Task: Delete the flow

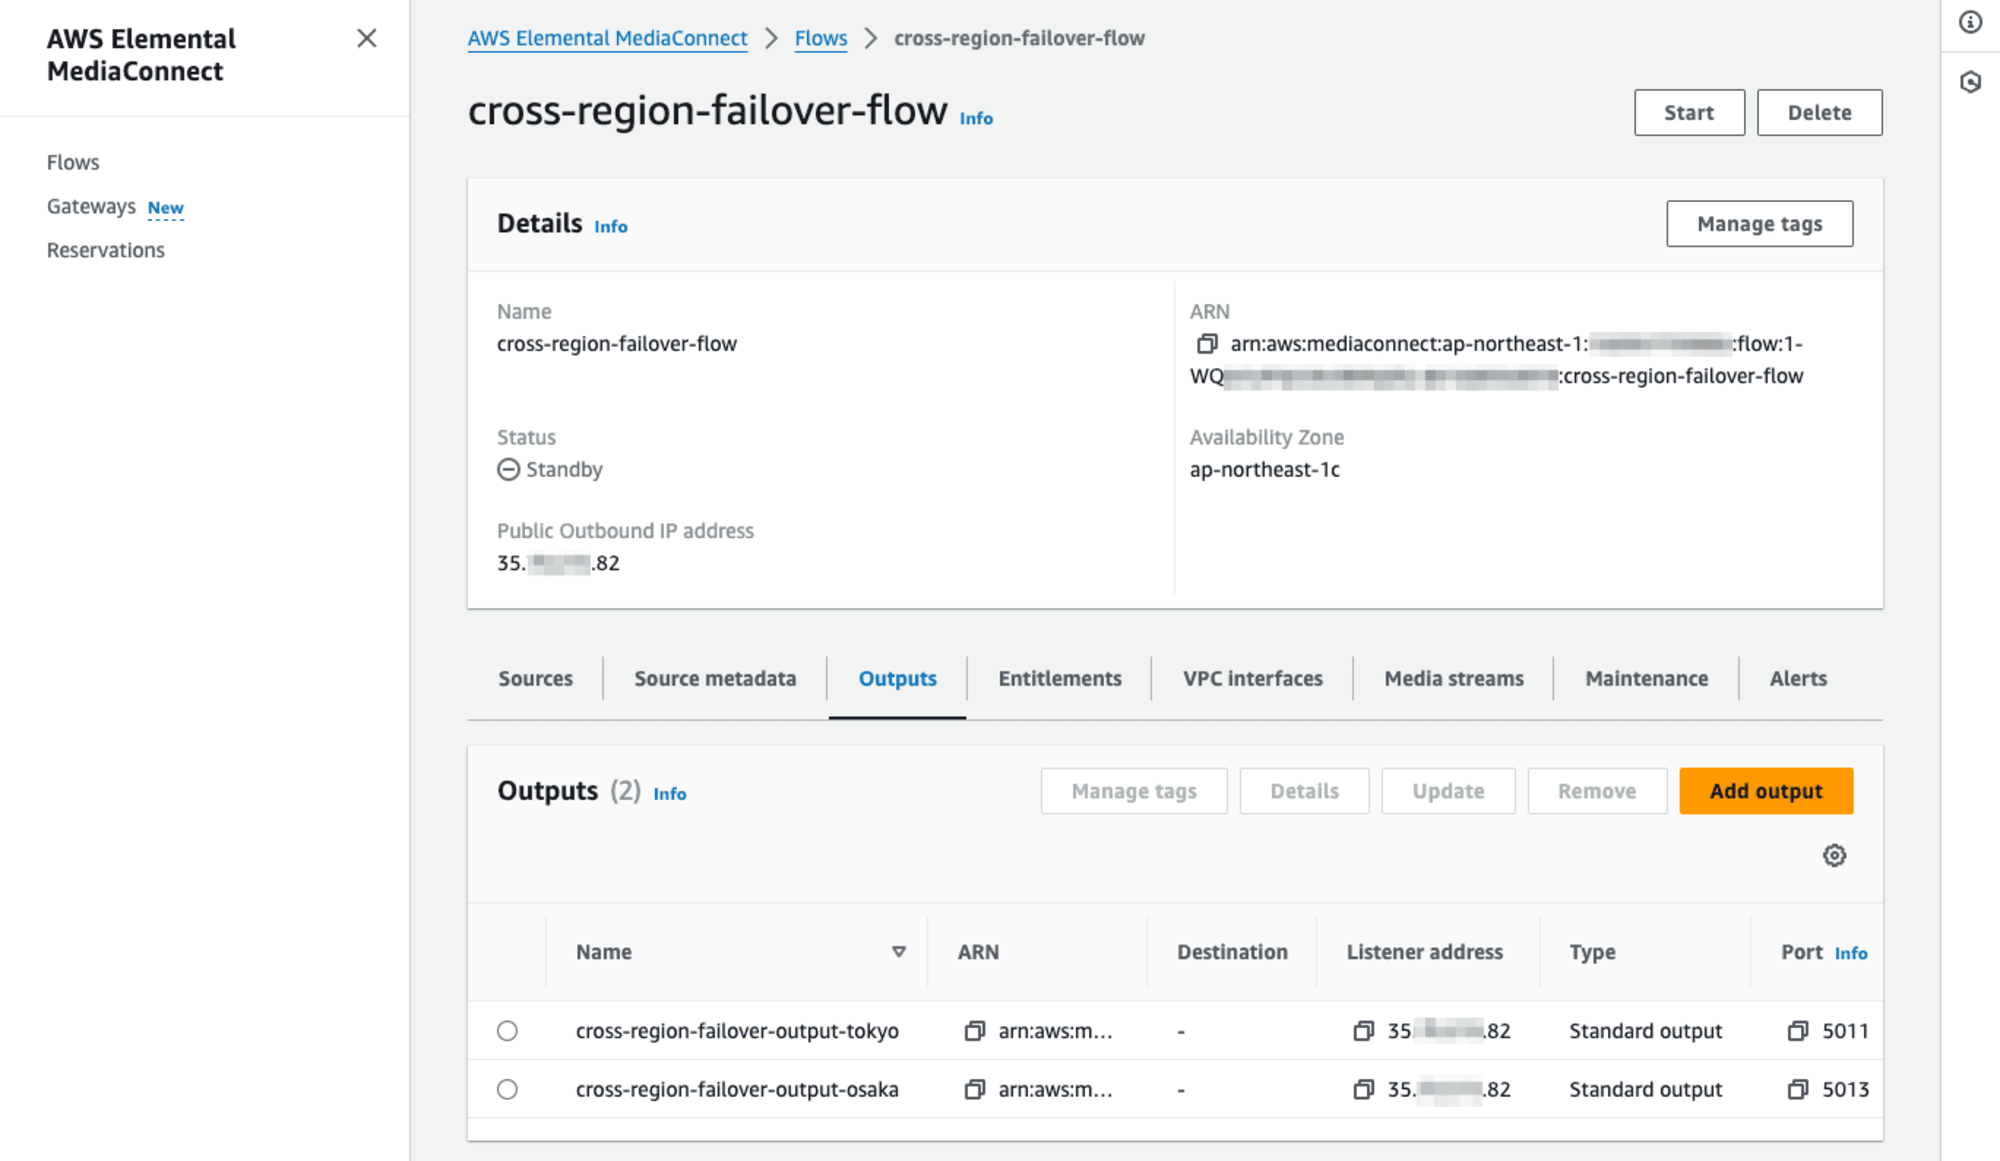Action: coord(1819,112)
